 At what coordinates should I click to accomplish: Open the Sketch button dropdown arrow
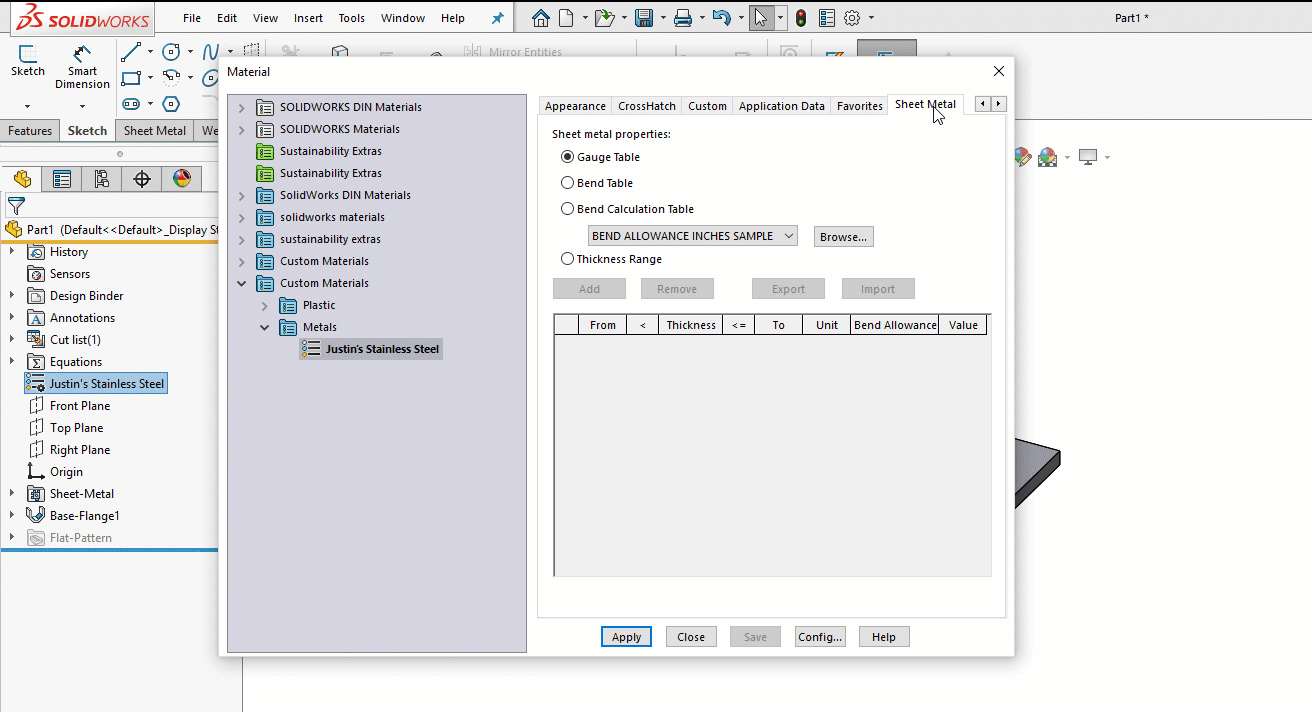point(28,105)
